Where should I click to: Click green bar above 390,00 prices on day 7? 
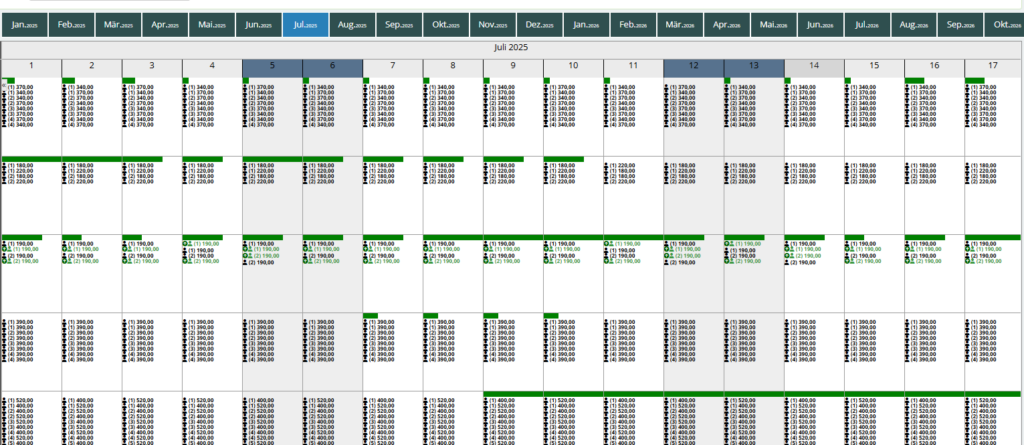(370, 316)
